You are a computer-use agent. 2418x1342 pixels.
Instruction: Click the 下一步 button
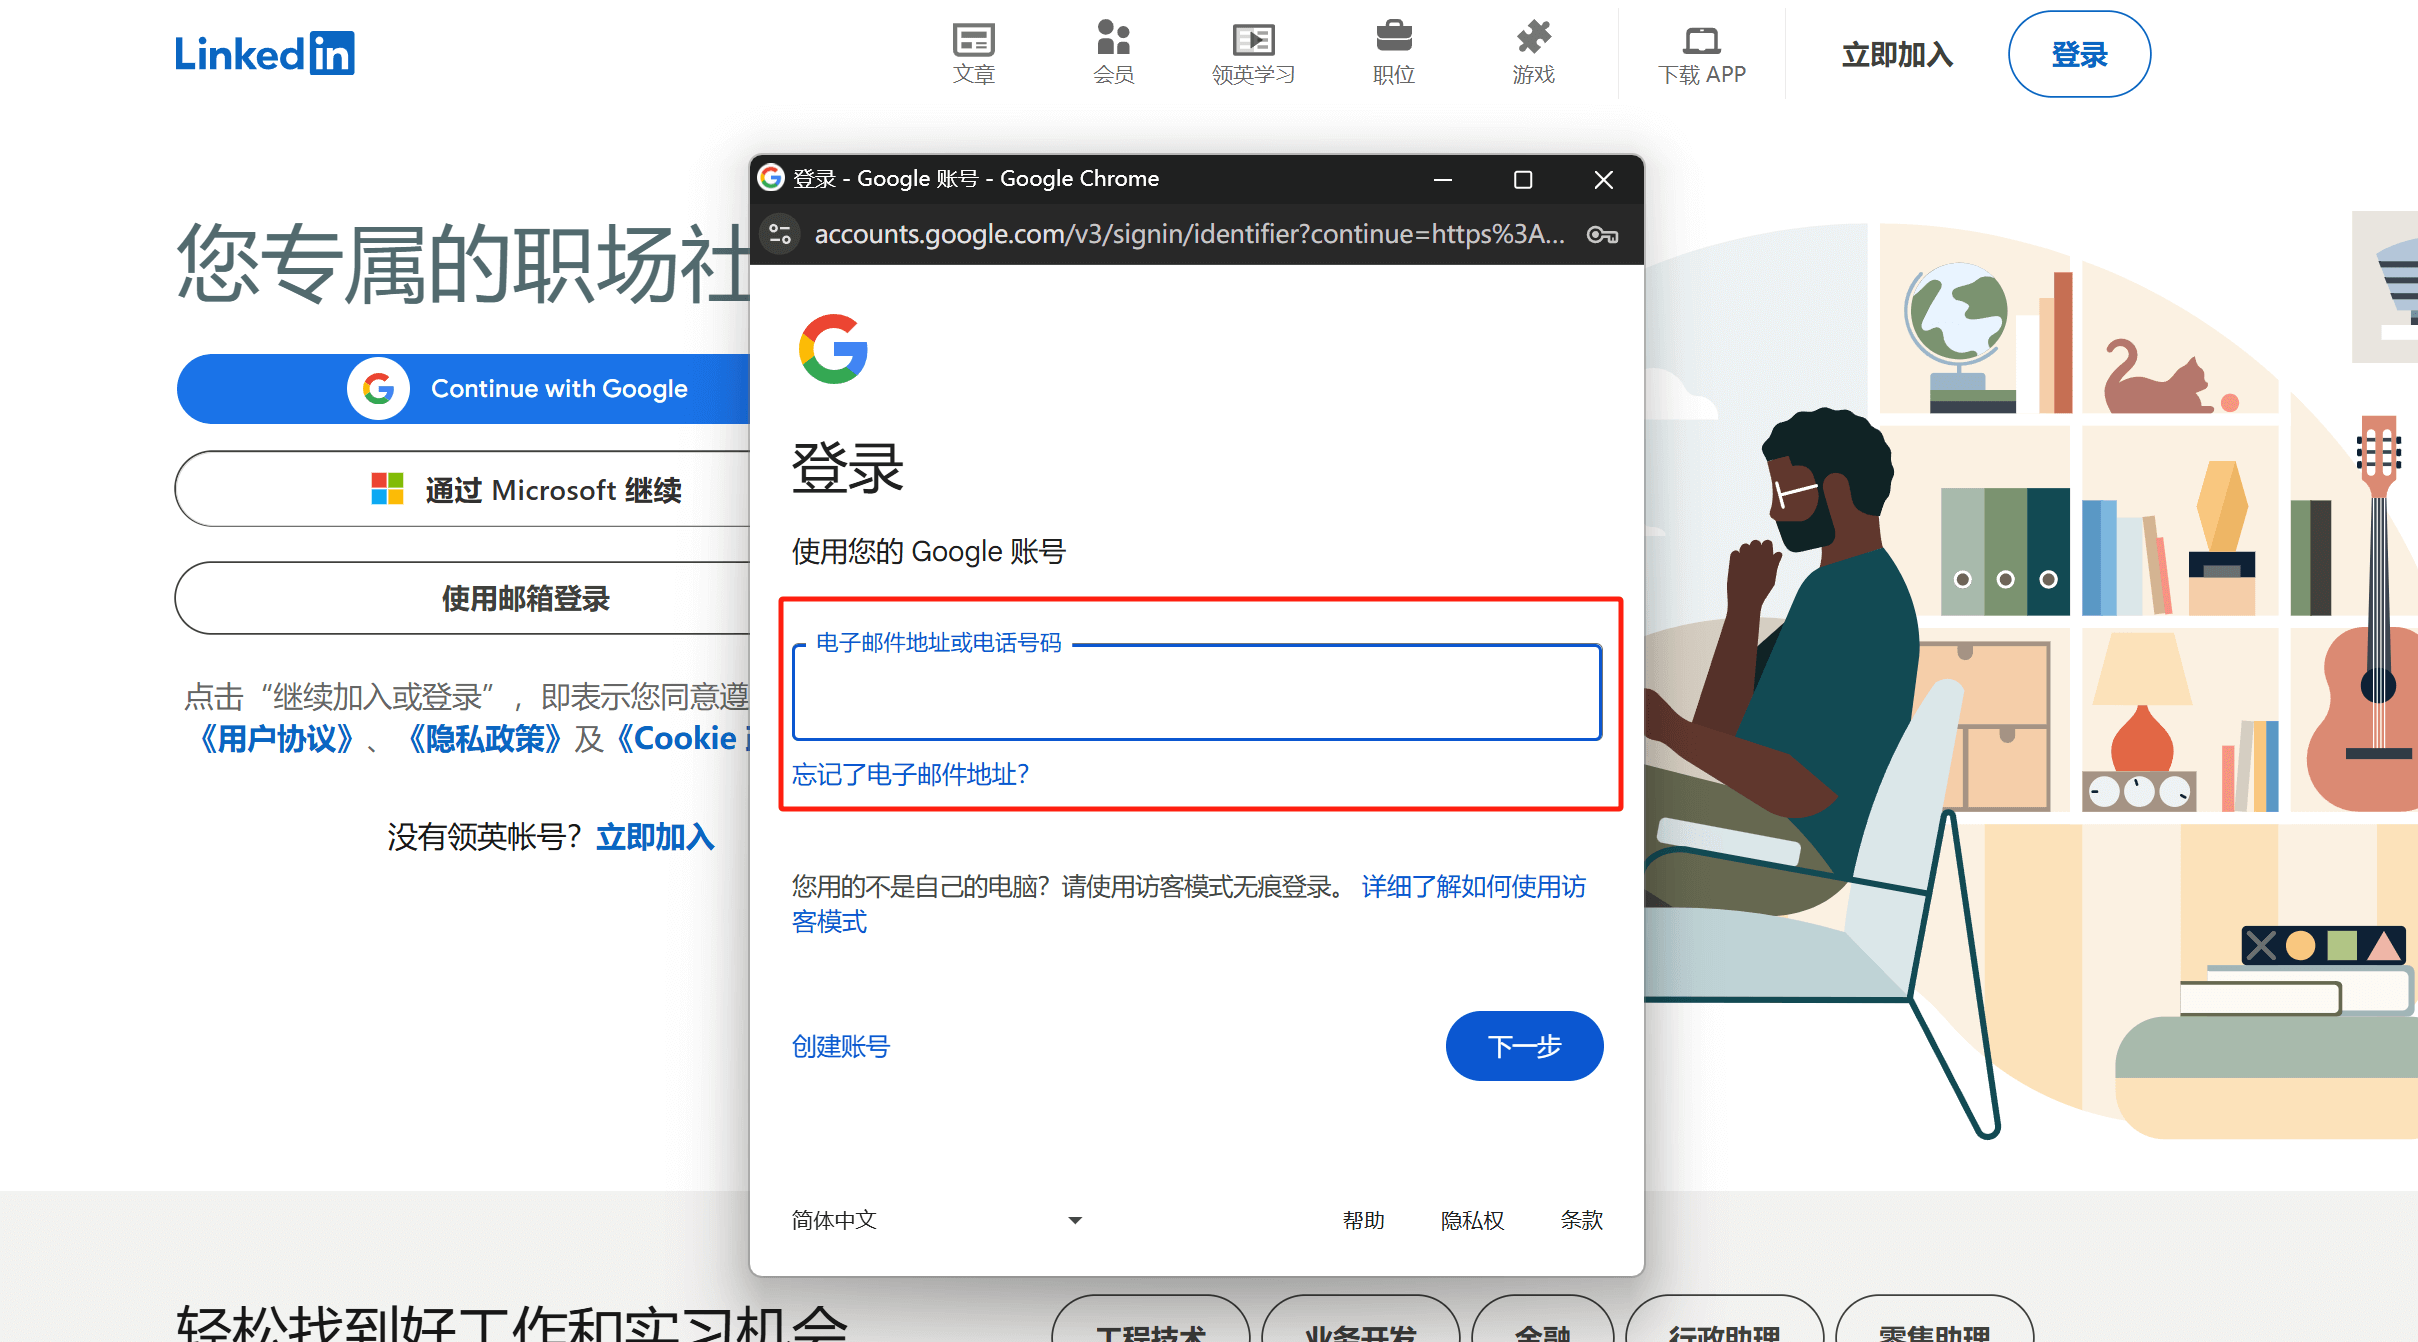[1524, 1046]
